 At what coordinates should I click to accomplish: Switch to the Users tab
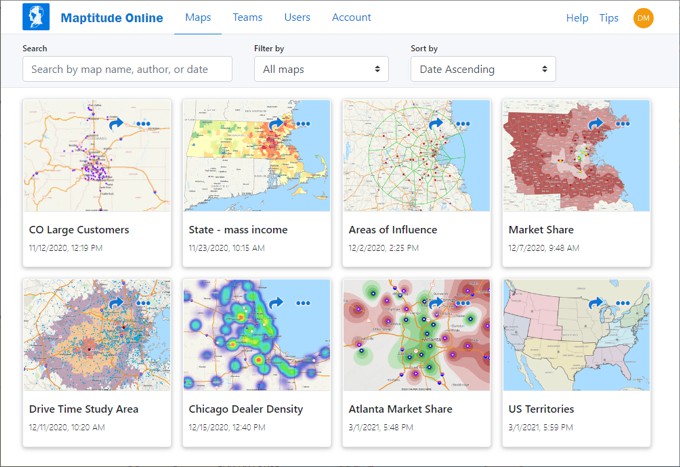[297, 17]
